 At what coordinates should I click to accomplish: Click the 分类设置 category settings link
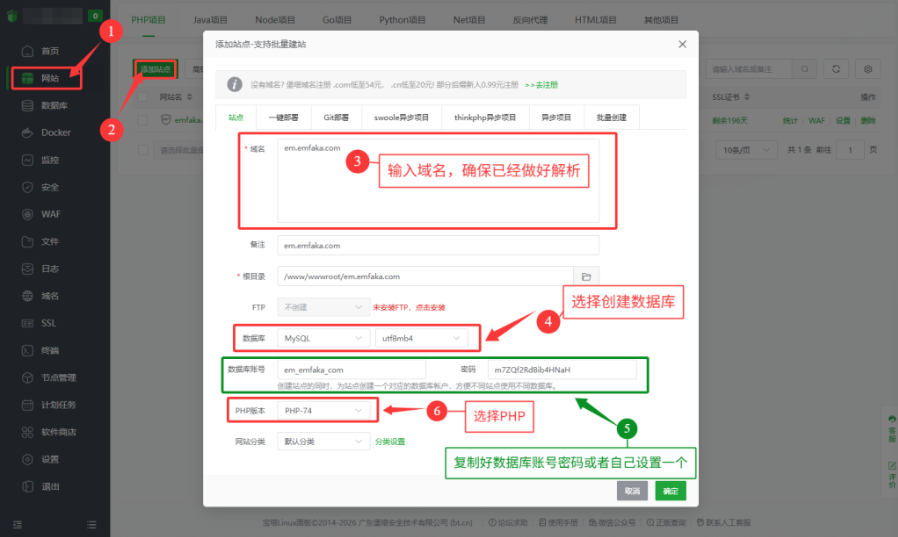[x=390, y=441]
